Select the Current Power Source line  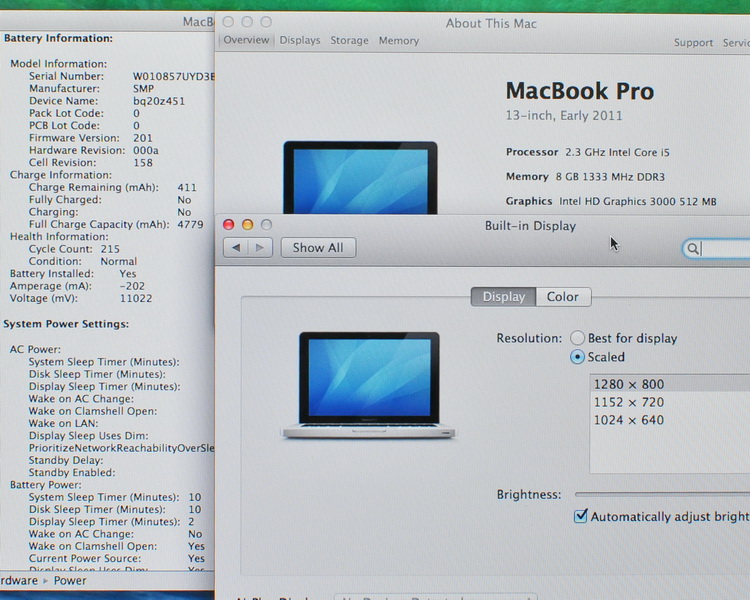coord(117,558)
